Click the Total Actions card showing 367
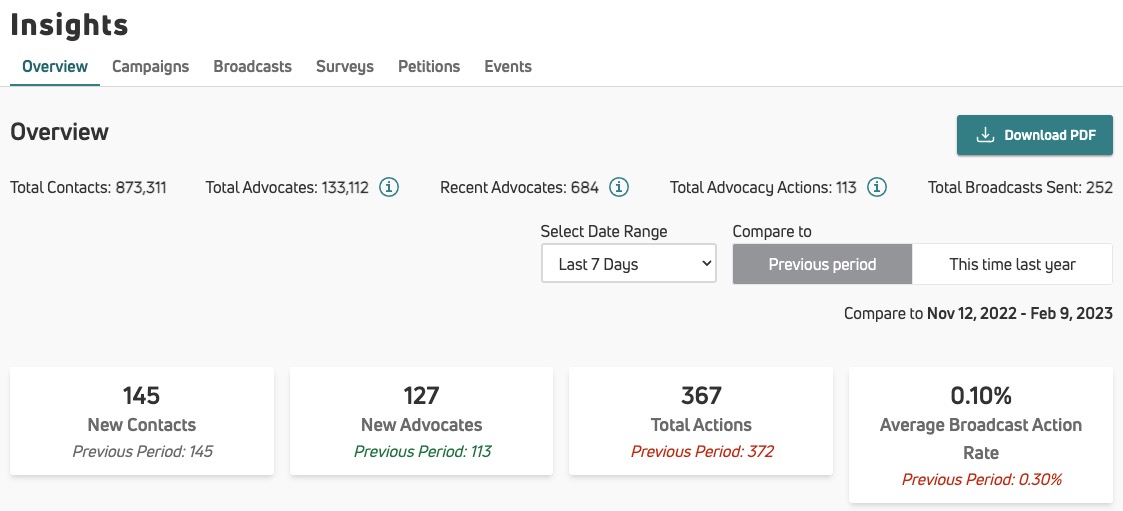 click(x=701, y=421)
